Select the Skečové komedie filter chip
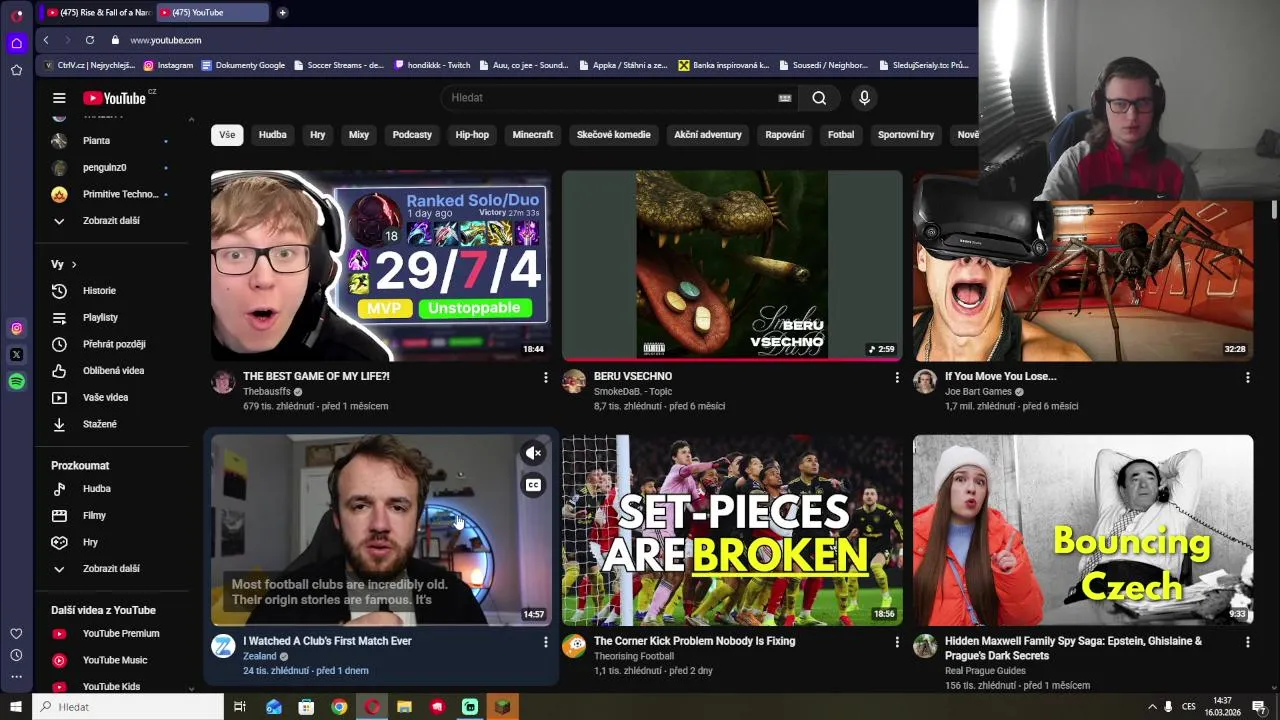The height and width of the screenshot is (720, 1280). click(x=613, y=135)
